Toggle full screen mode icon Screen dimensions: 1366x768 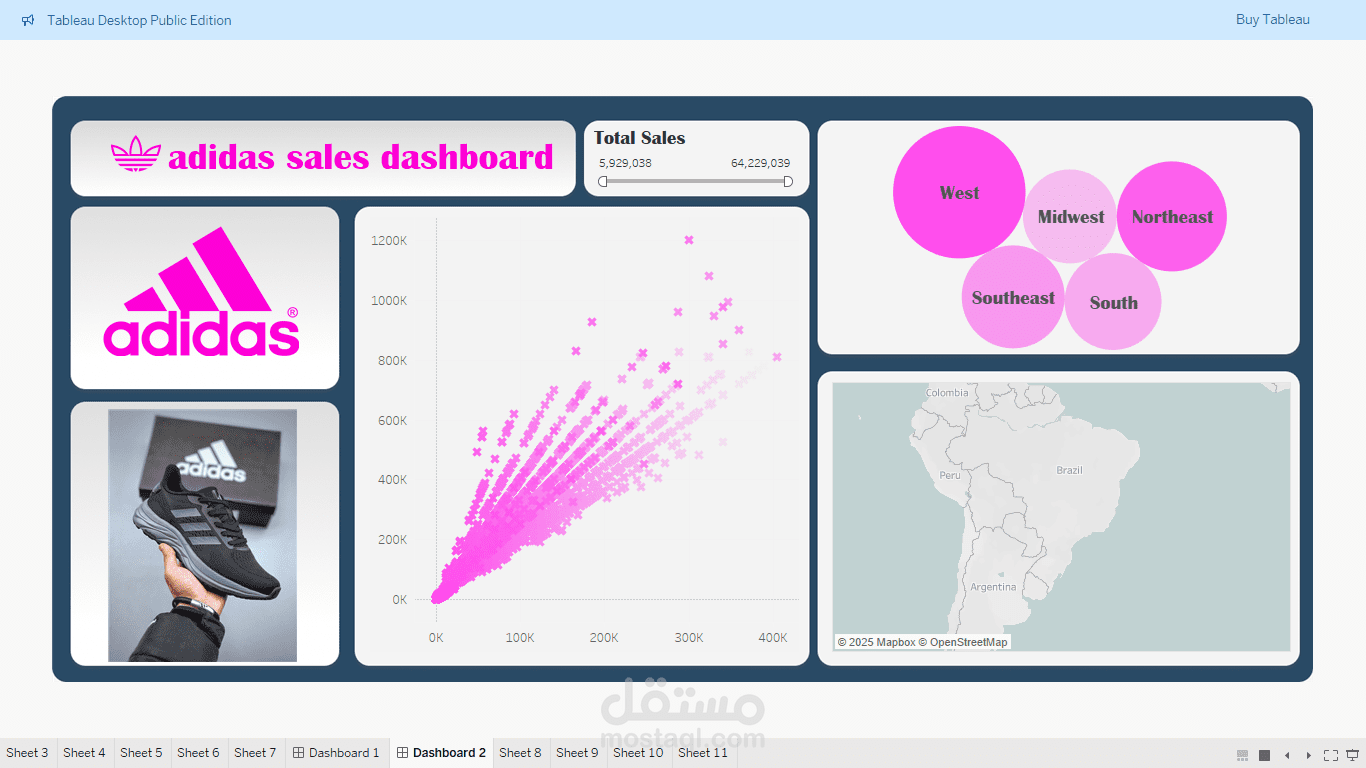pos(1331,755)
